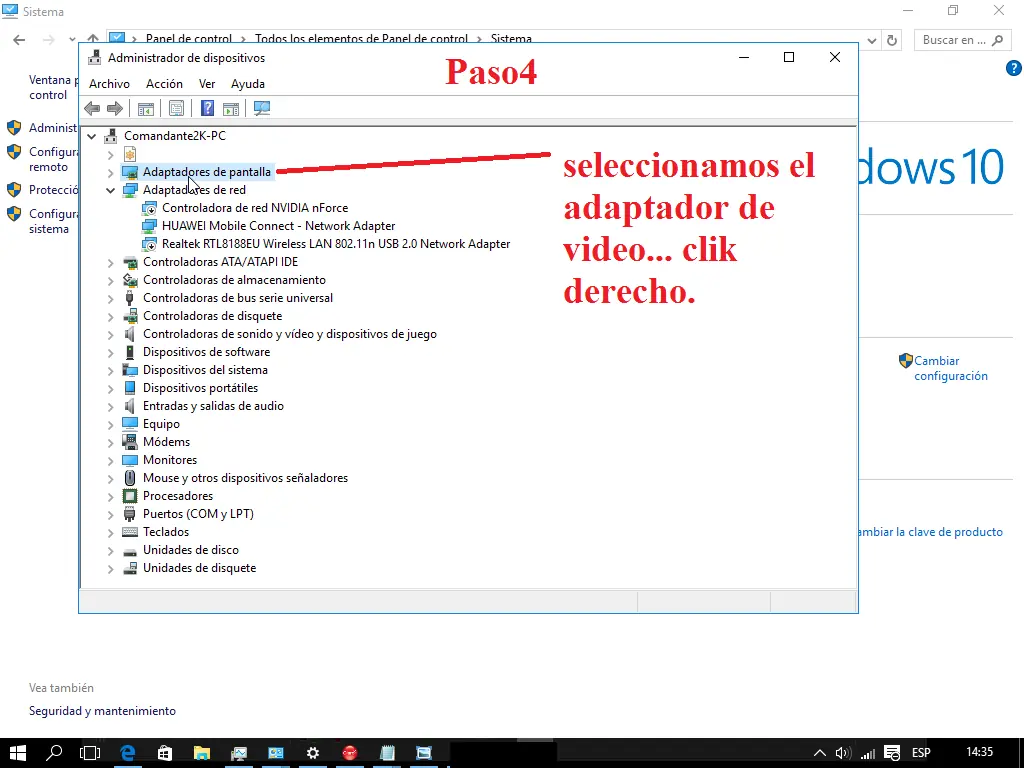
Task: Click the Back arrow in Device Manager toolbar
Action: point(92,108)
